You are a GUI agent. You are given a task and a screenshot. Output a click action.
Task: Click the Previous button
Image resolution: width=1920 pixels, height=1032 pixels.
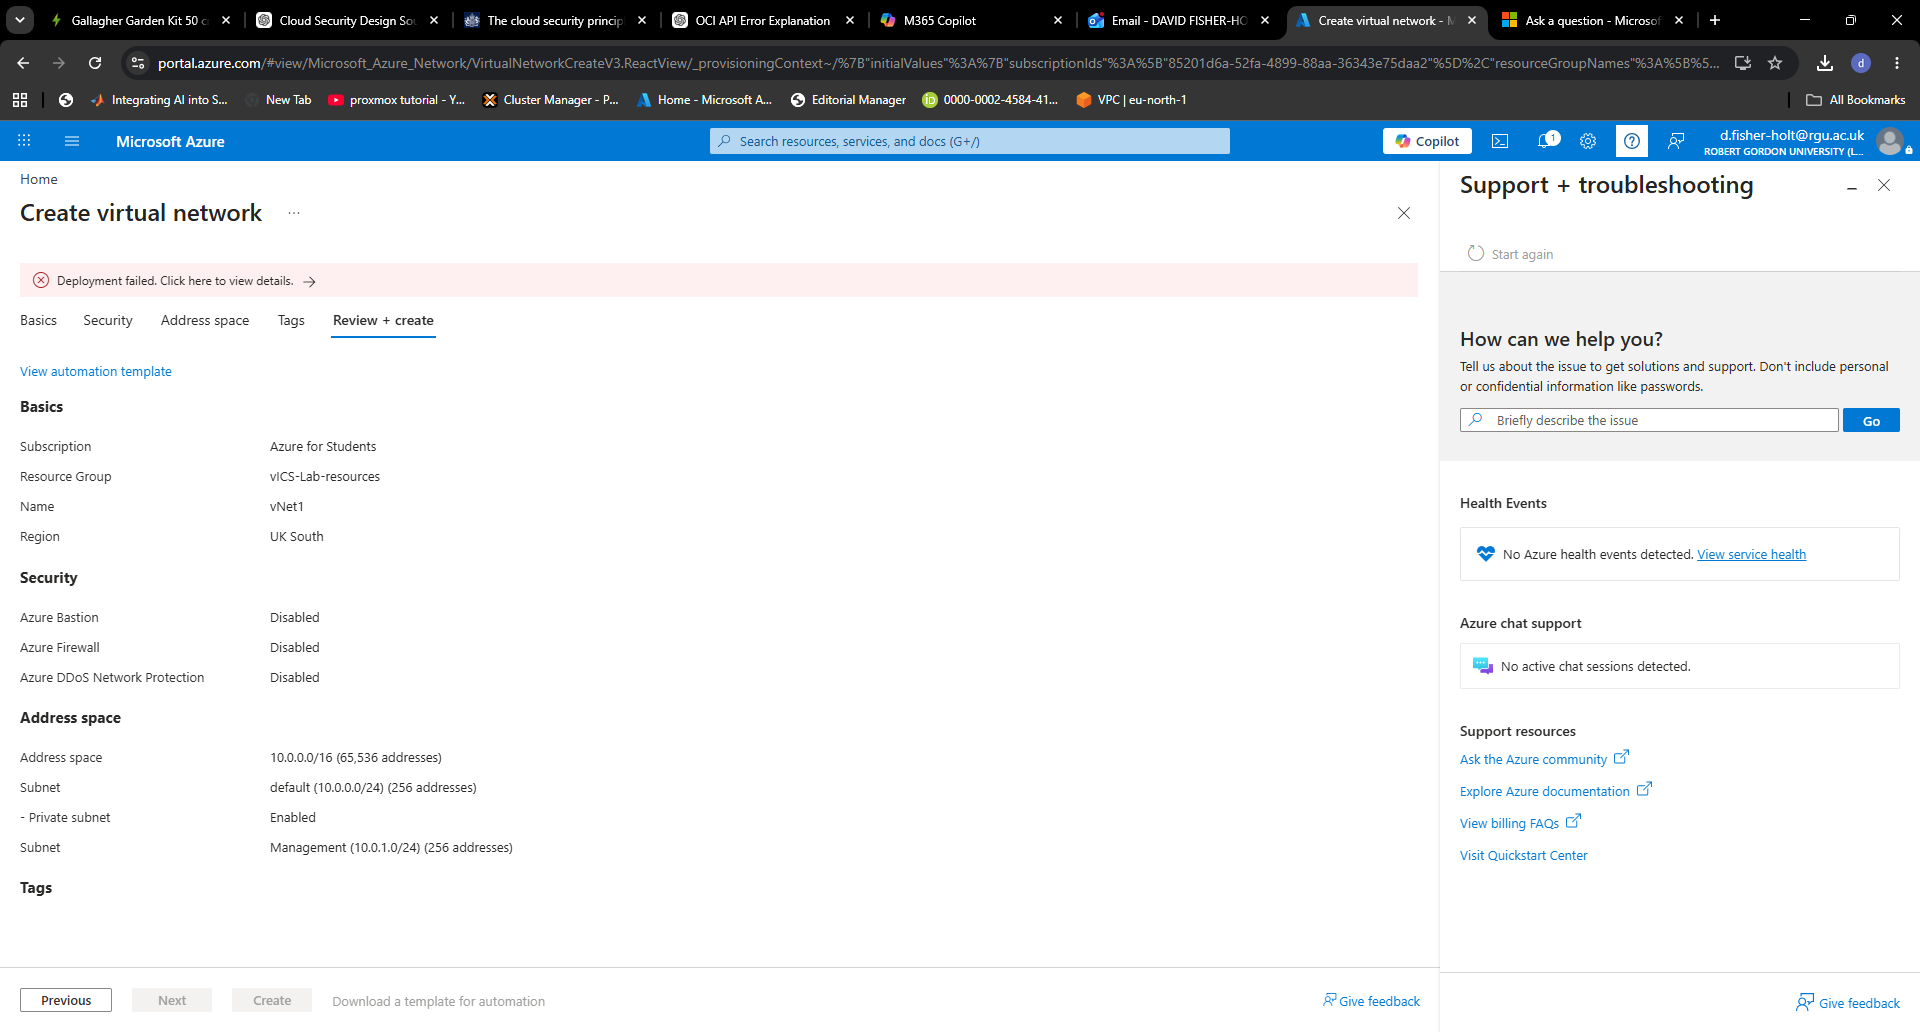pos(66,1000)
